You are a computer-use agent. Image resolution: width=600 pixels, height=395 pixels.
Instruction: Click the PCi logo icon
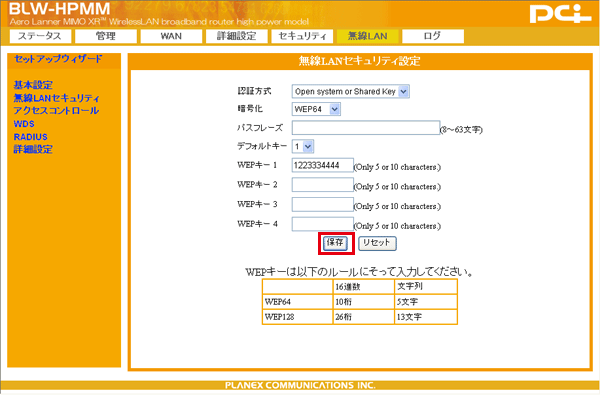tap(560, 14)
